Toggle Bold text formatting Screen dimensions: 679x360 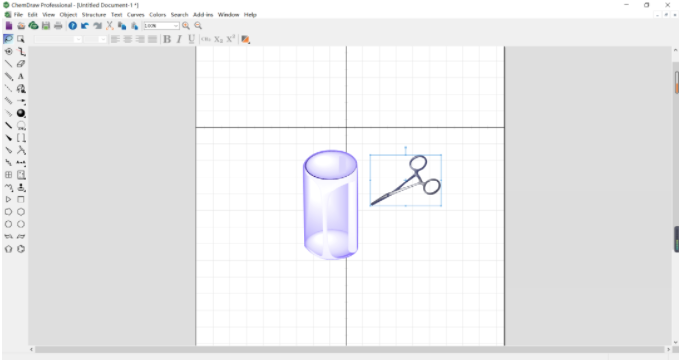point(167,39)
